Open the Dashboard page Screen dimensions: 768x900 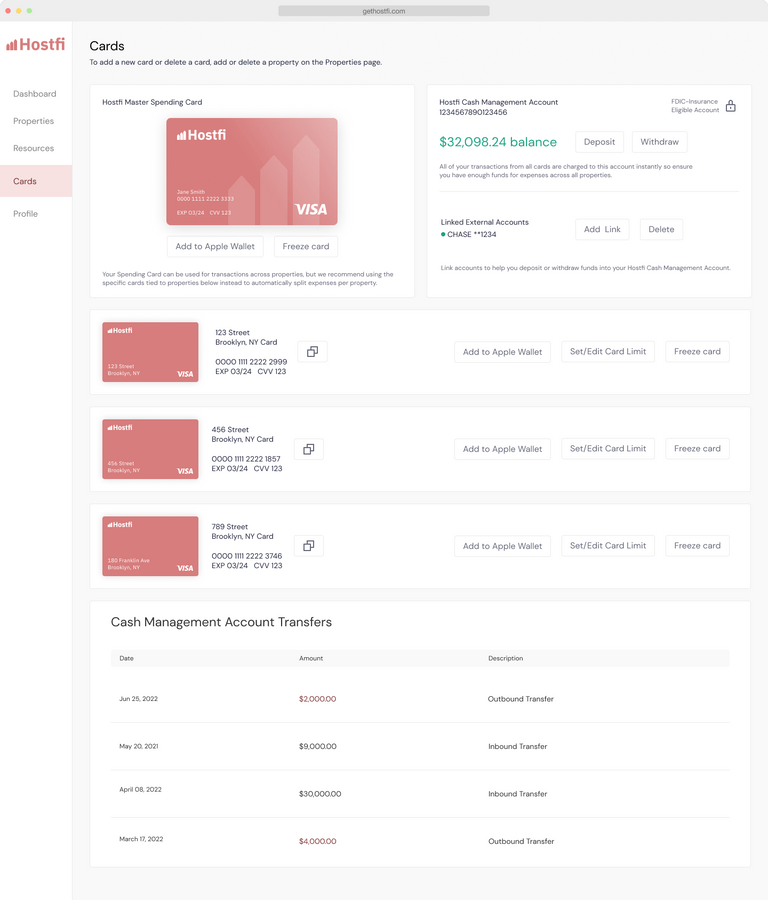point(35,94)
